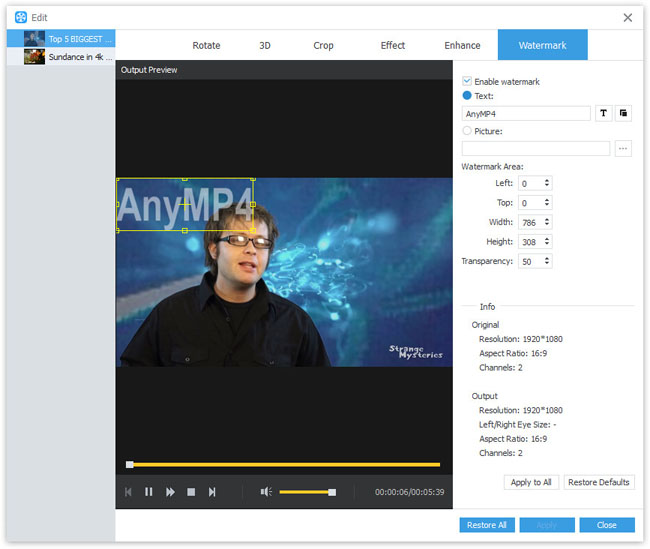Mute the audio speaker icon
This screenshot has width=650, height=549.
pos(266,492)
